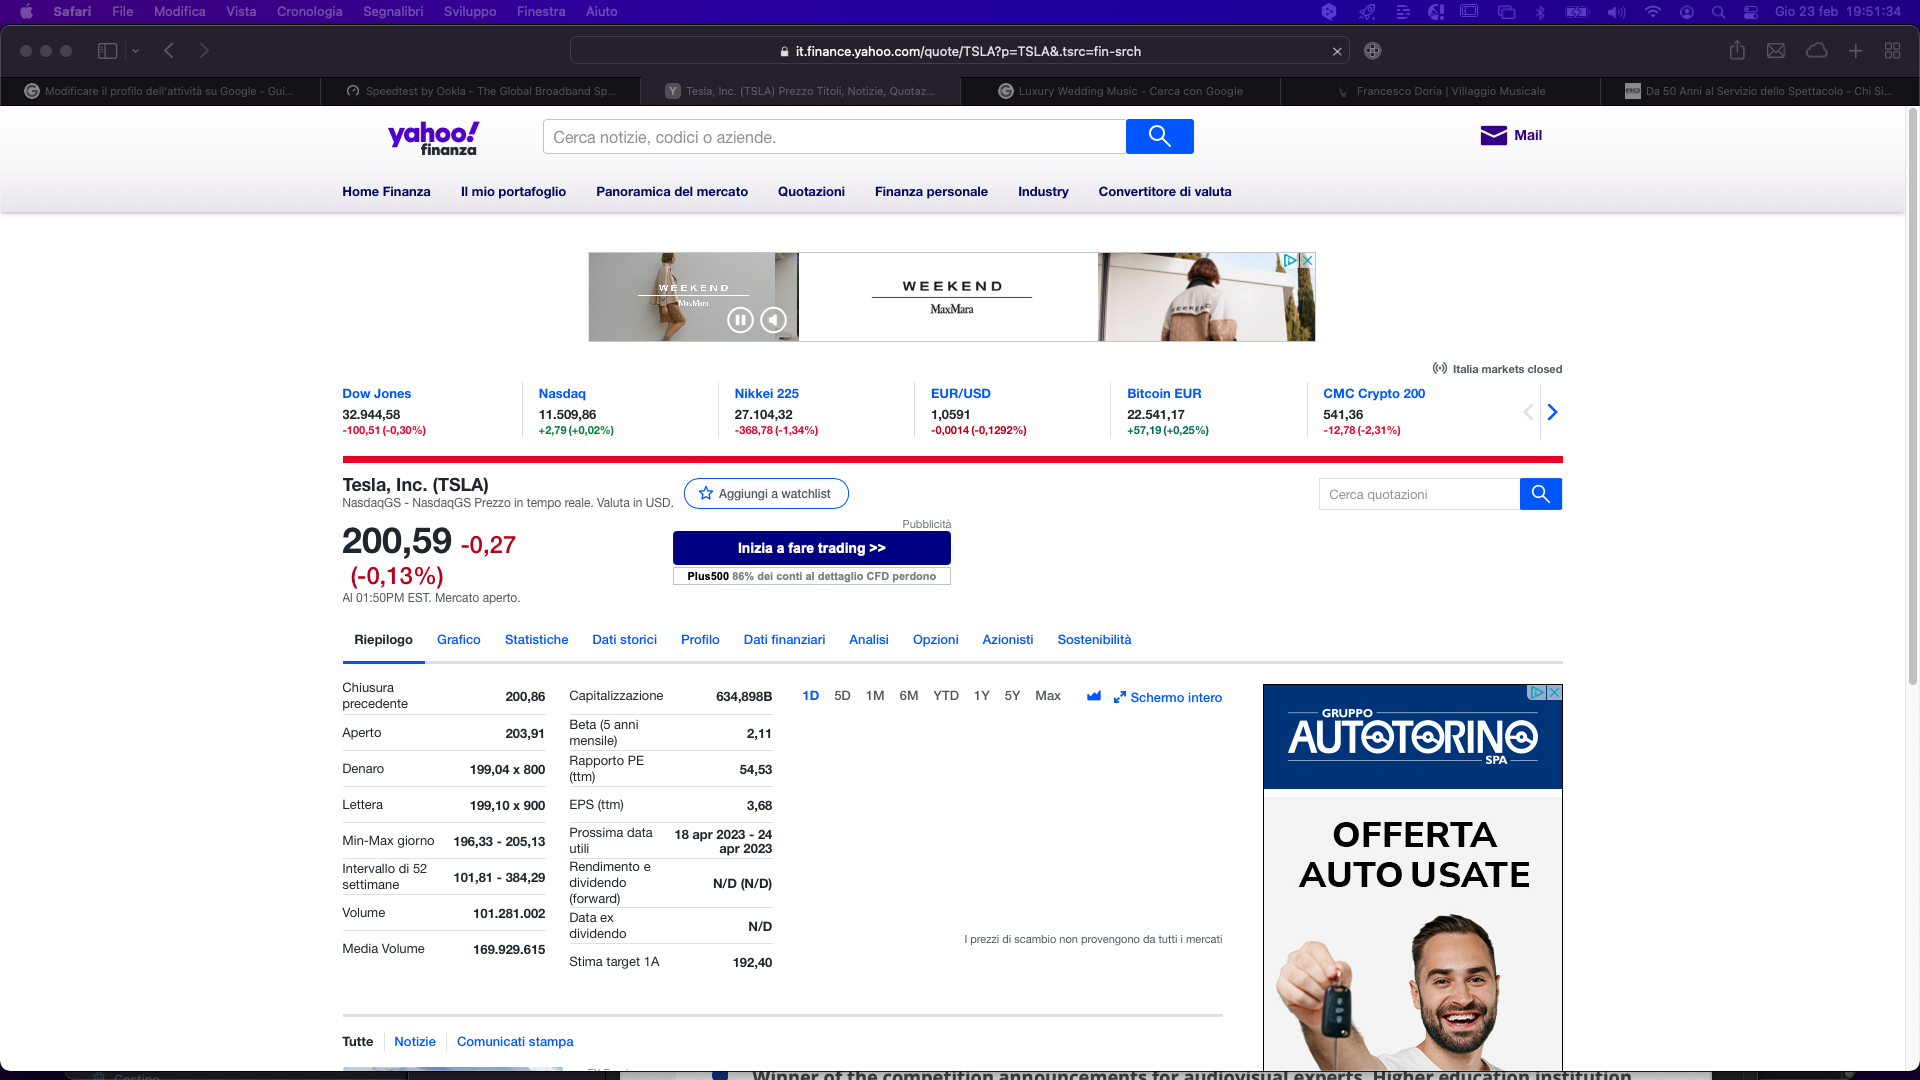Select the YTD chart range
Screen dimensions: 1920x1080
coord(945,696)
